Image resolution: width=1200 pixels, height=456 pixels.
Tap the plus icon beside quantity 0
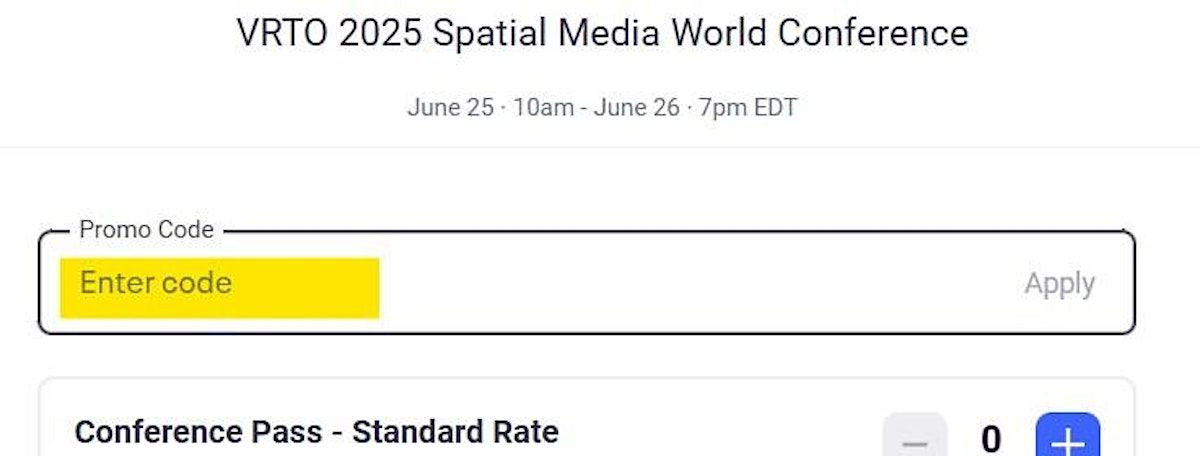click(1068, 438)
